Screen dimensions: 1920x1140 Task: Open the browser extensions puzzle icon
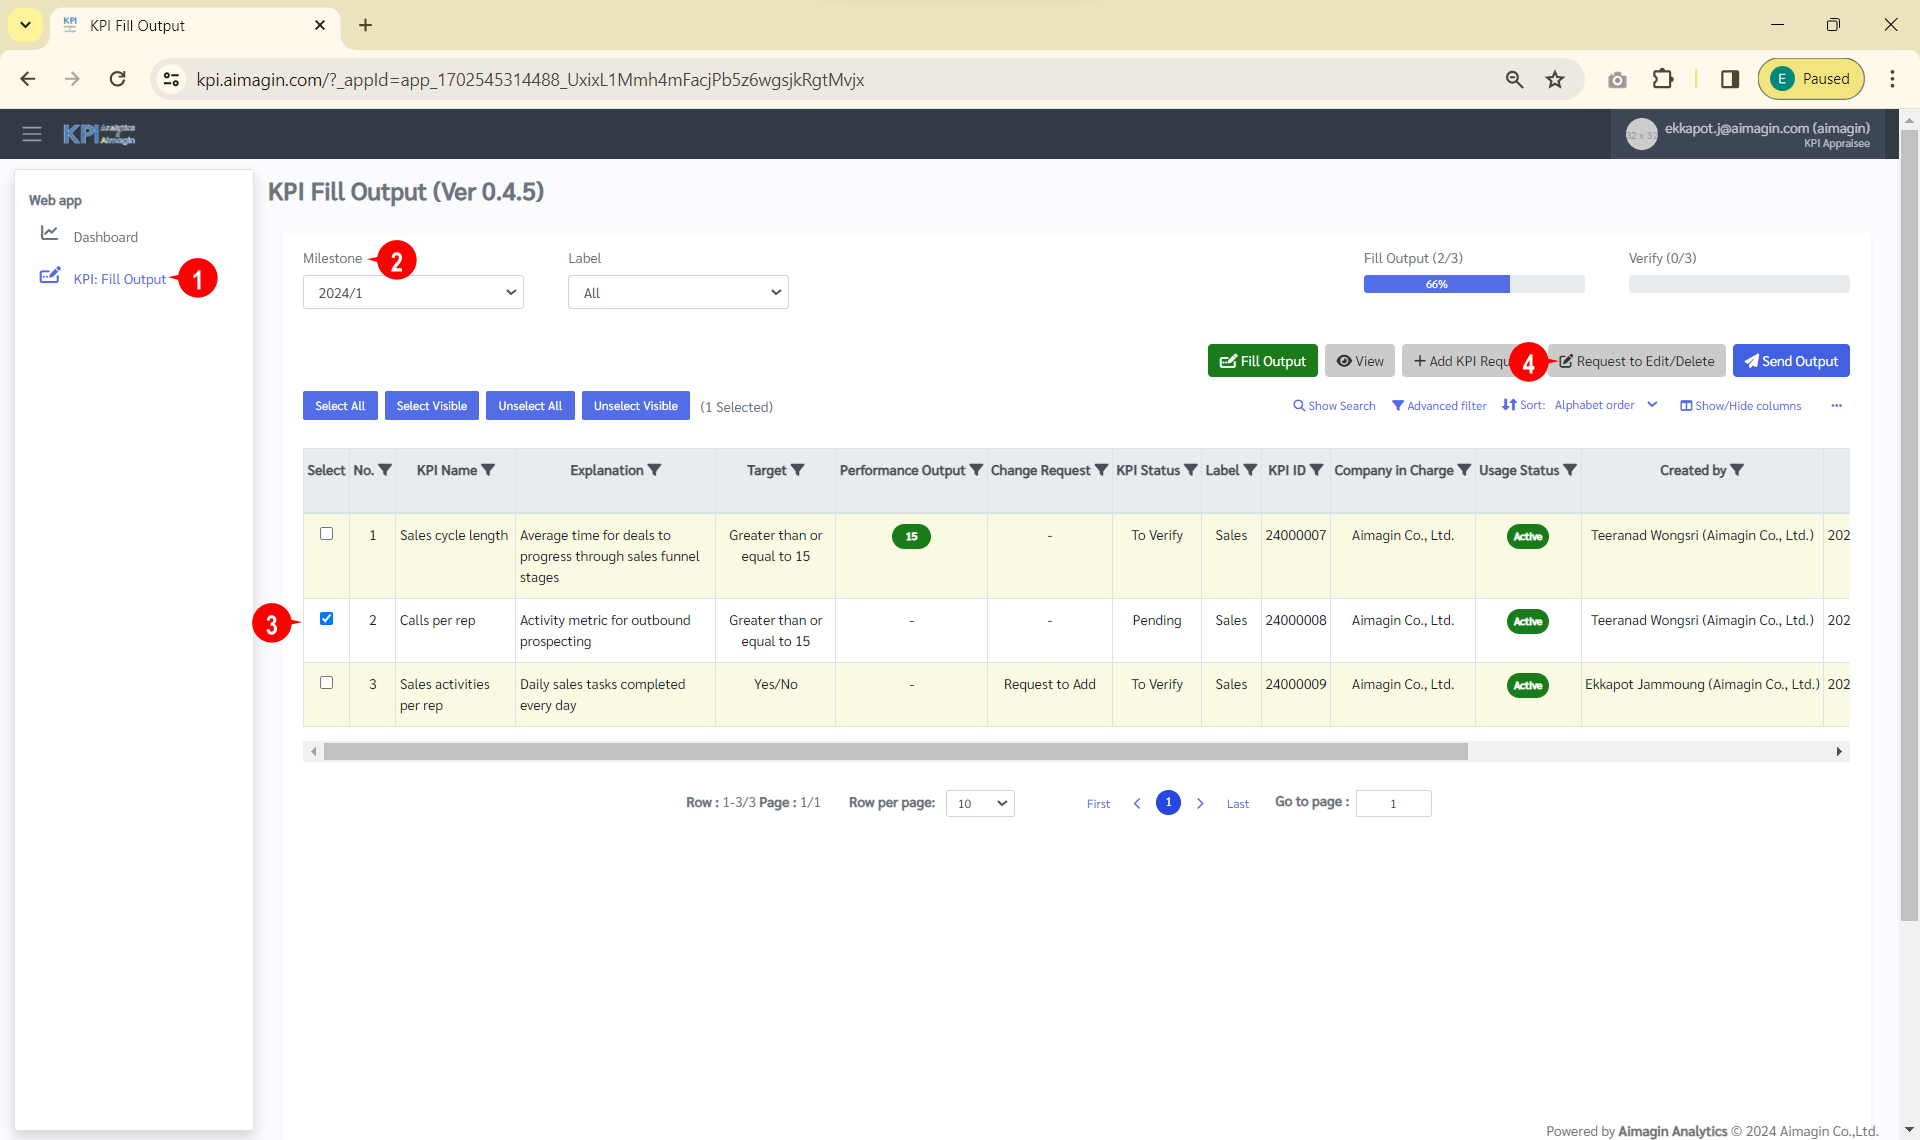coord(1663,80)
